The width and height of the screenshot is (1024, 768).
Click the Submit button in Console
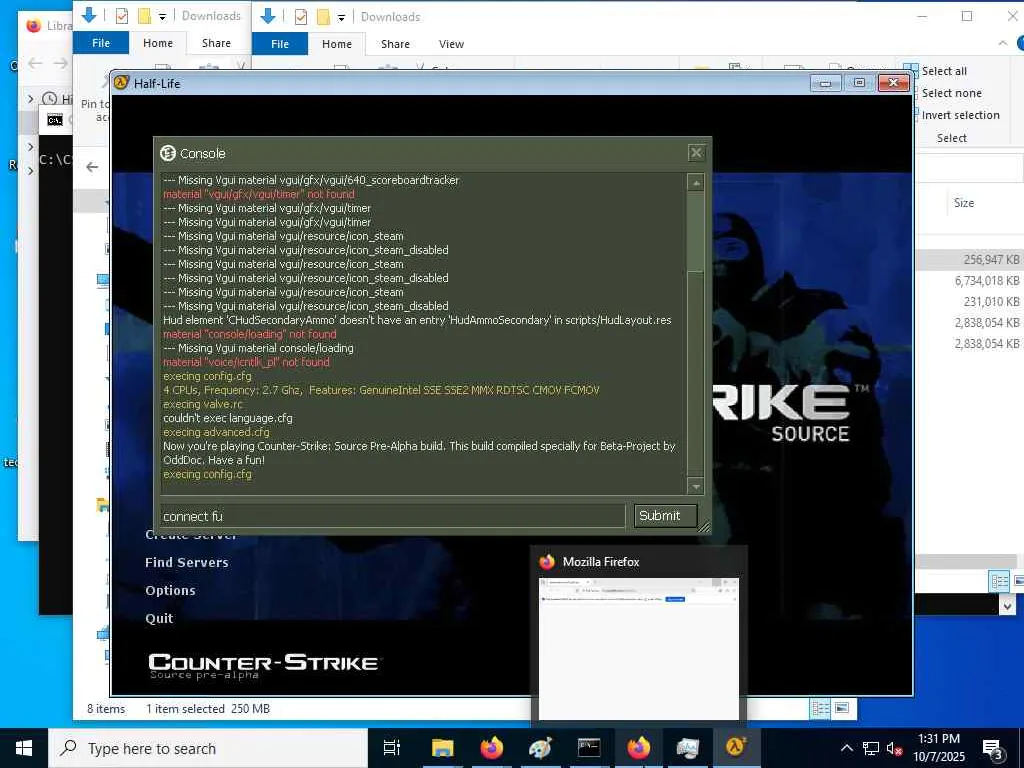[x=665, y=515]
